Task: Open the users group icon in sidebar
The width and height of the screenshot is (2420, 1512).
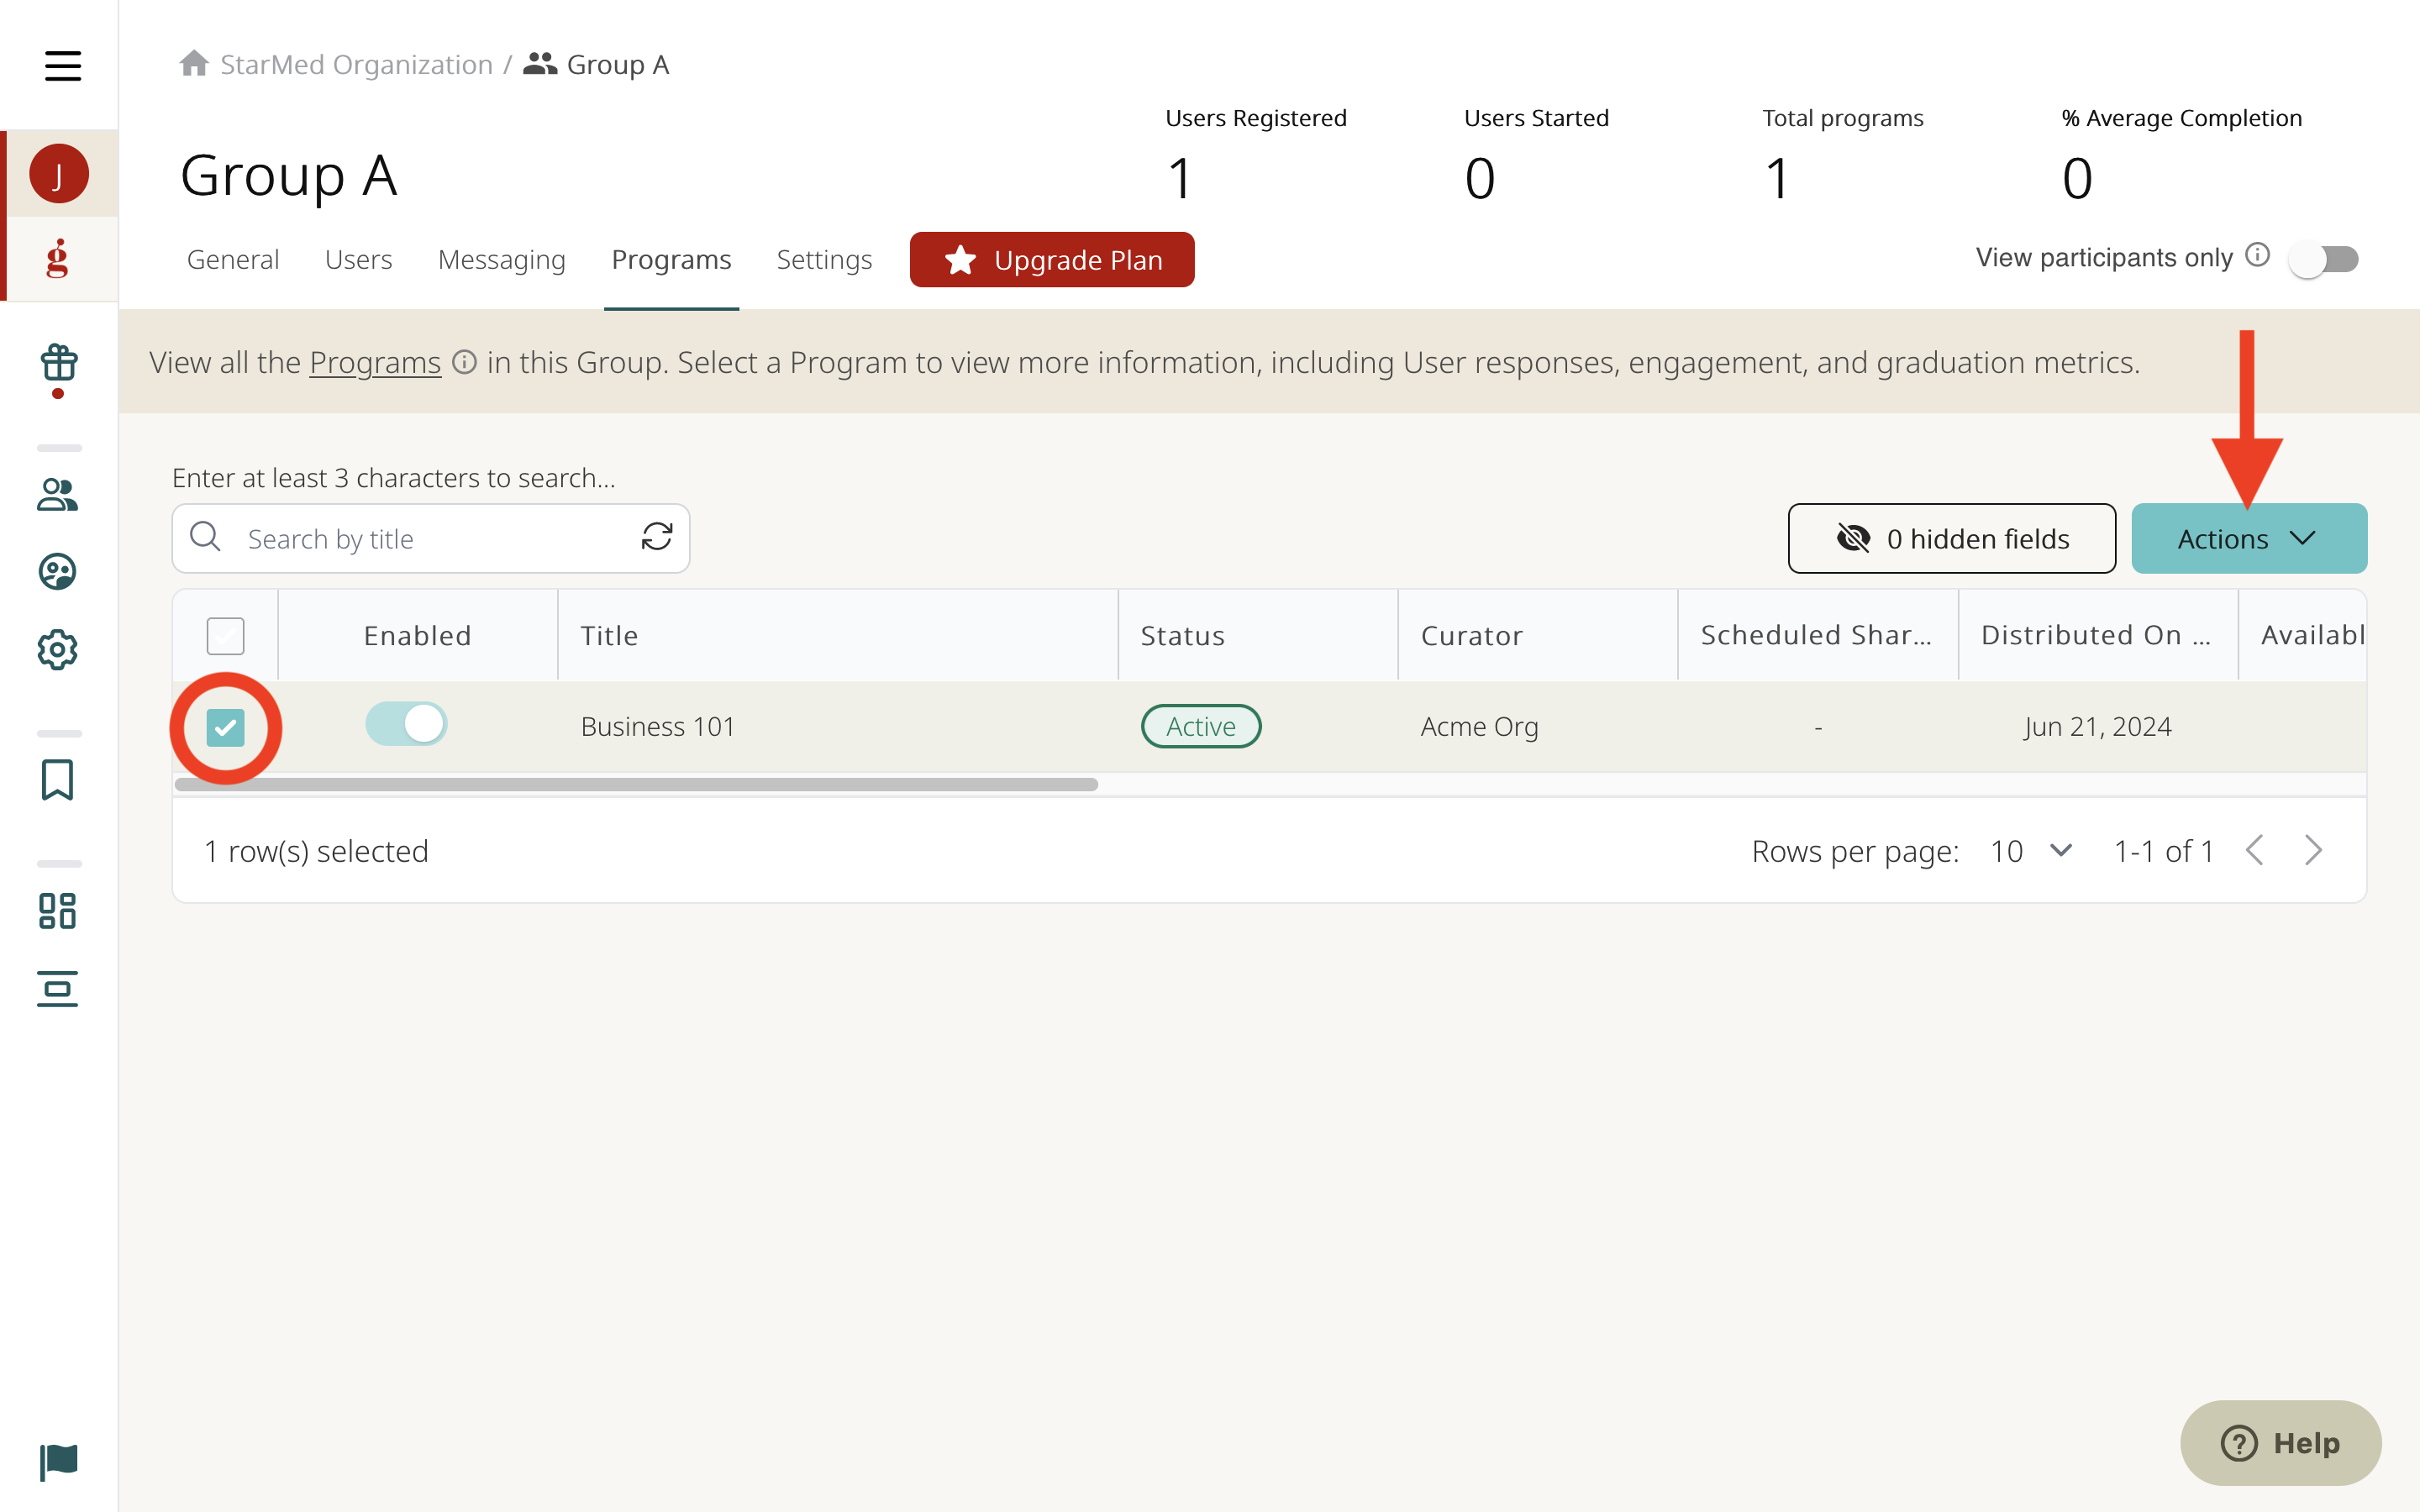Action: coord(58,494)
